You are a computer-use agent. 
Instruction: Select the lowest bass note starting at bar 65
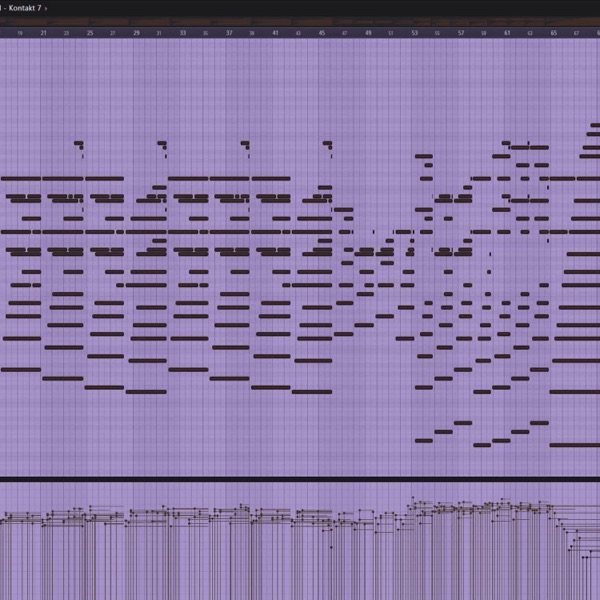575,445
